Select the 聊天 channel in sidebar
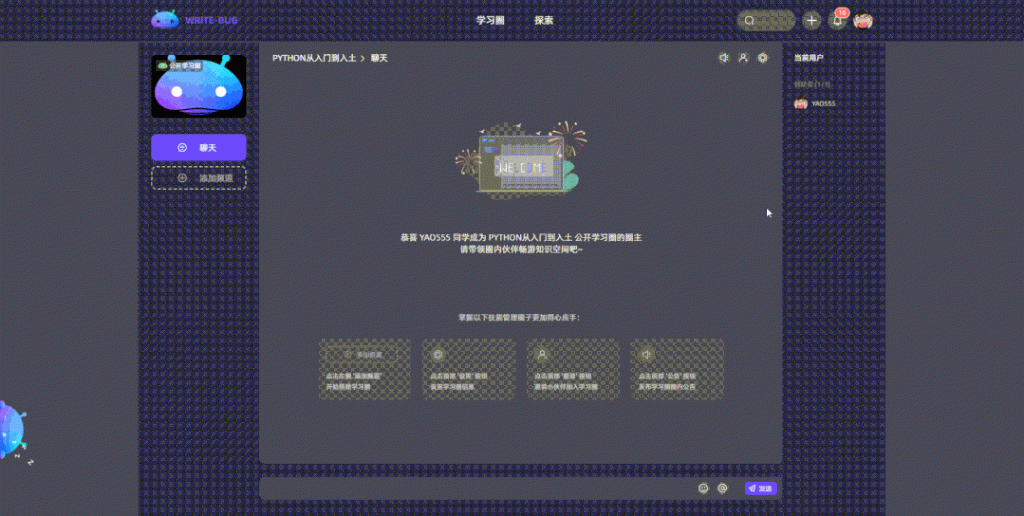 pos(199,148)
